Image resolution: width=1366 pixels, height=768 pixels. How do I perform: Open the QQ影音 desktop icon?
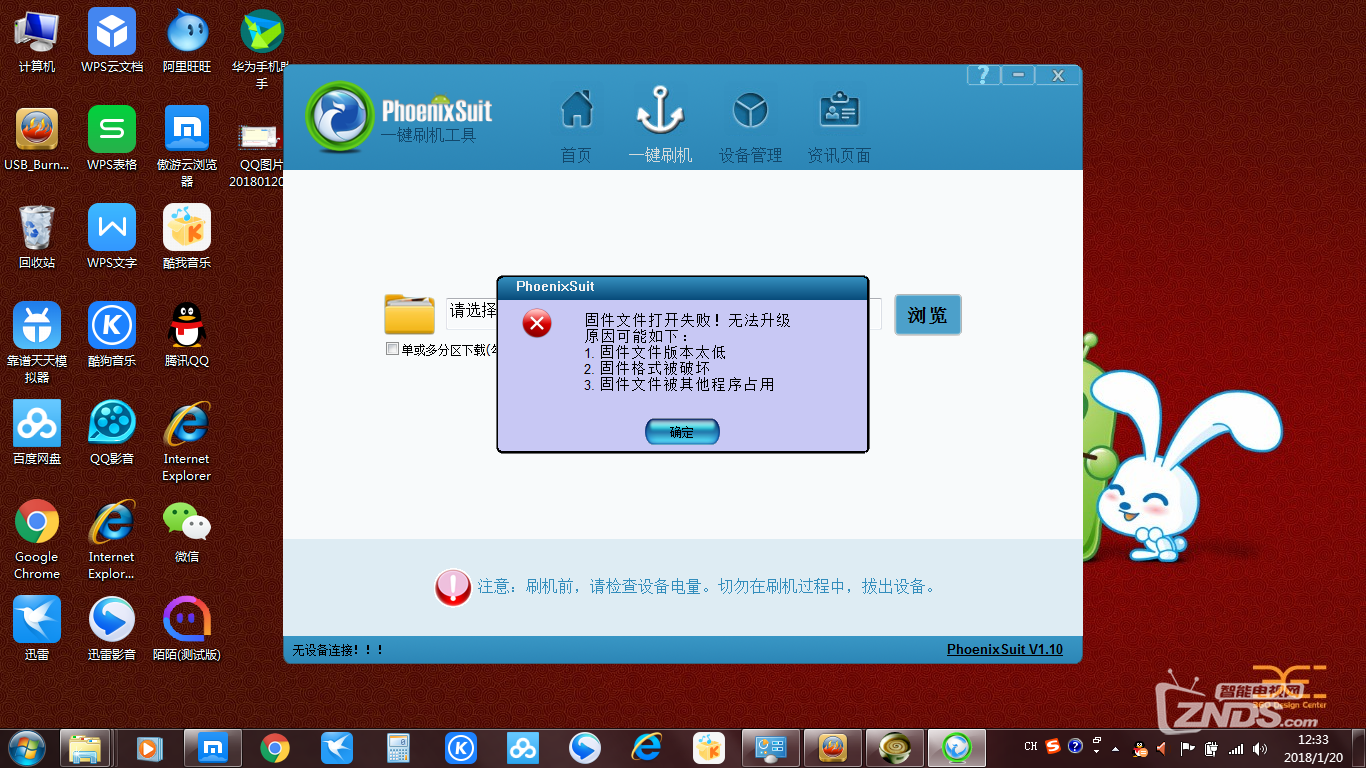coord(112,433)
